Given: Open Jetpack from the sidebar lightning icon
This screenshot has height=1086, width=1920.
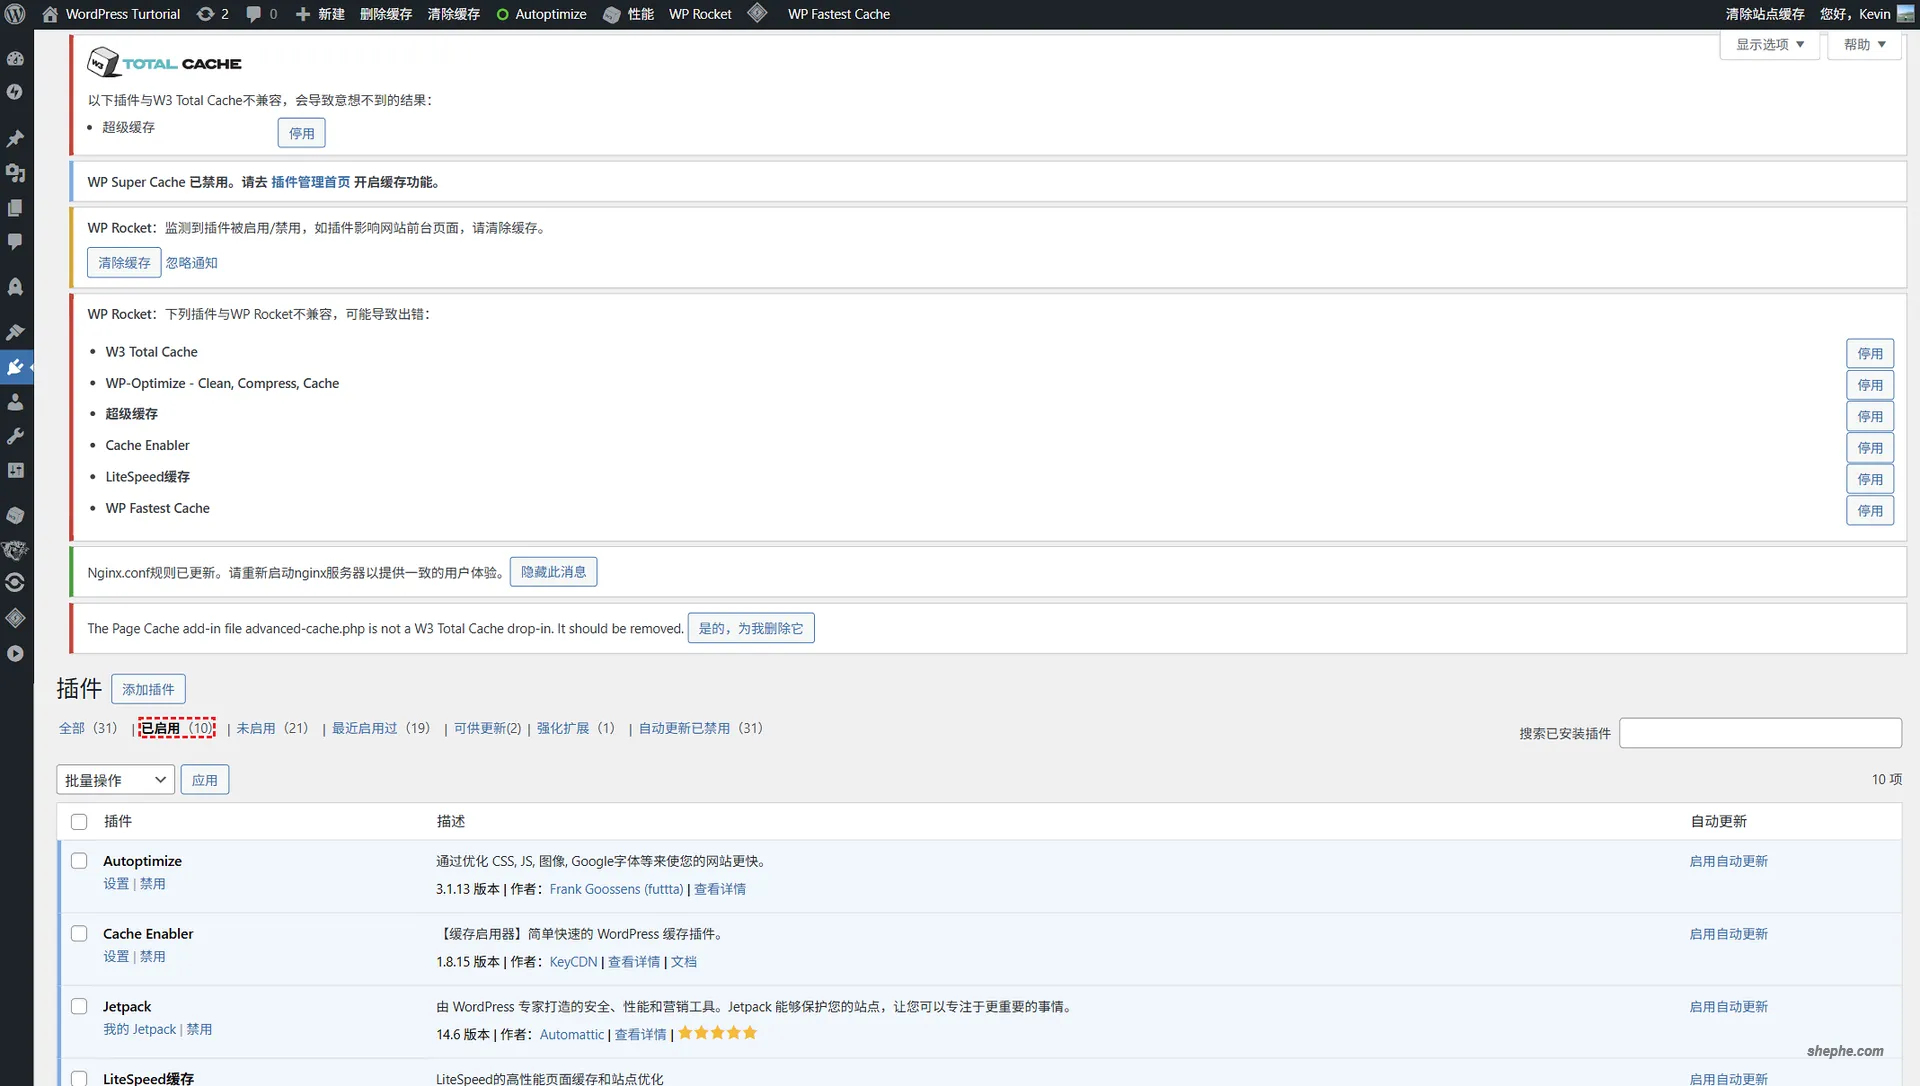Looking at the screenshot, I should [16, 91].
